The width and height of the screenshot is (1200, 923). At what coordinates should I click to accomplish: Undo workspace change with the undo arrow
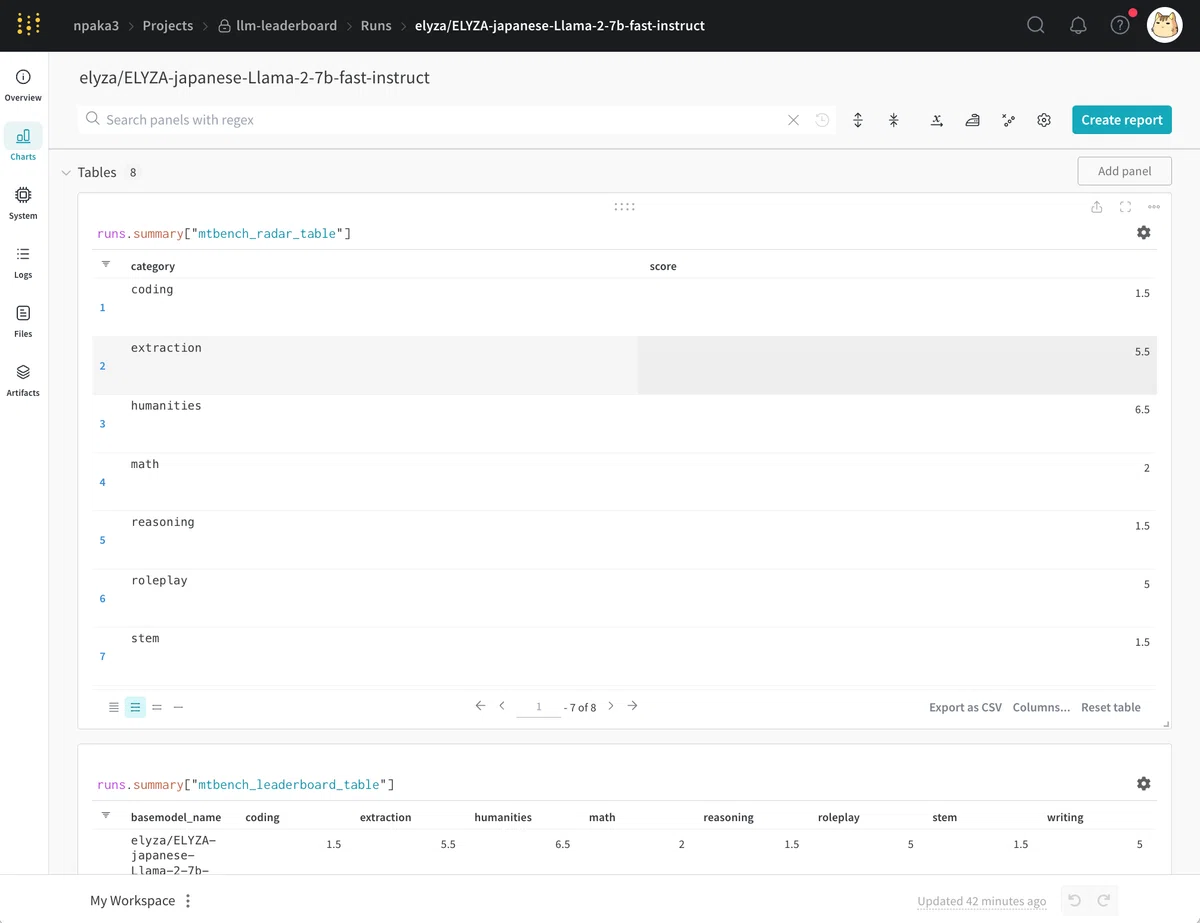pos(1074,901)
